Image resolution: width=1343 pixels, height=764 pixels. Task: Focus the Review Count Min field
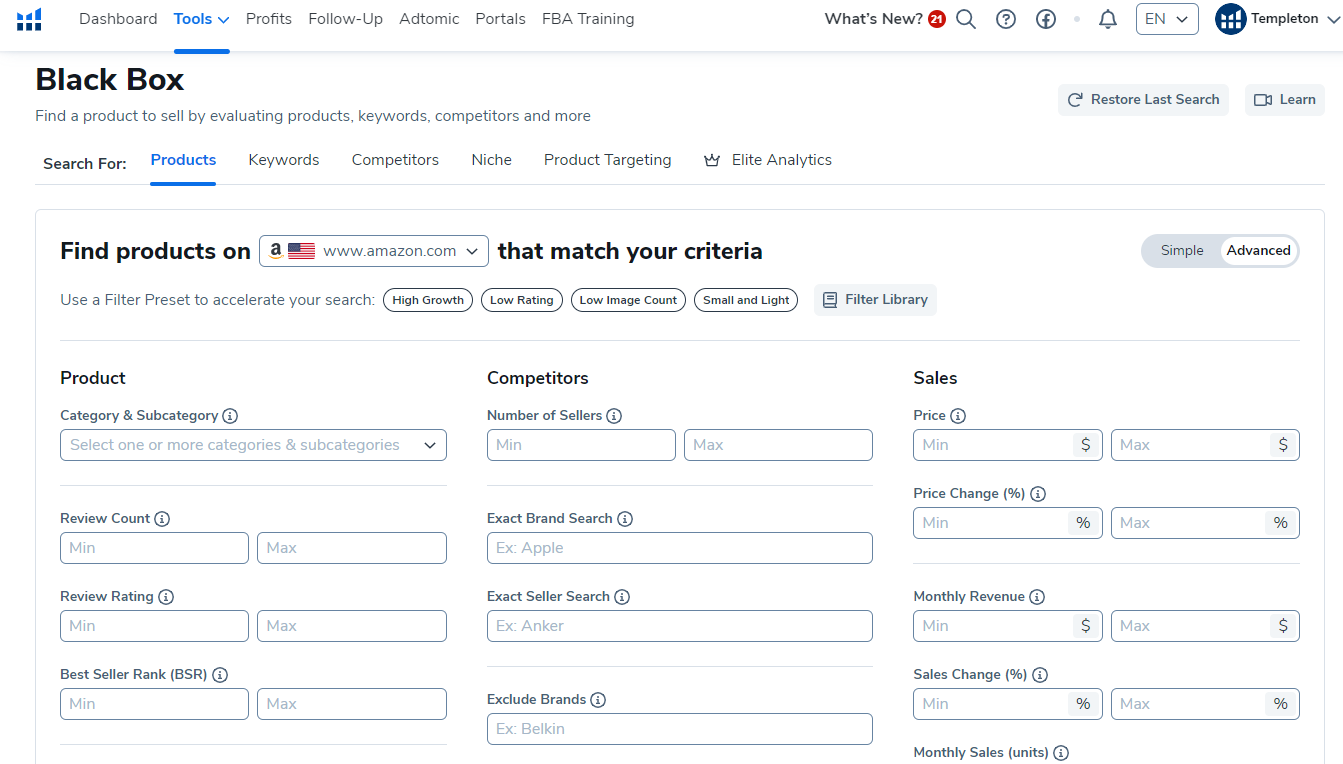(154, 548)
